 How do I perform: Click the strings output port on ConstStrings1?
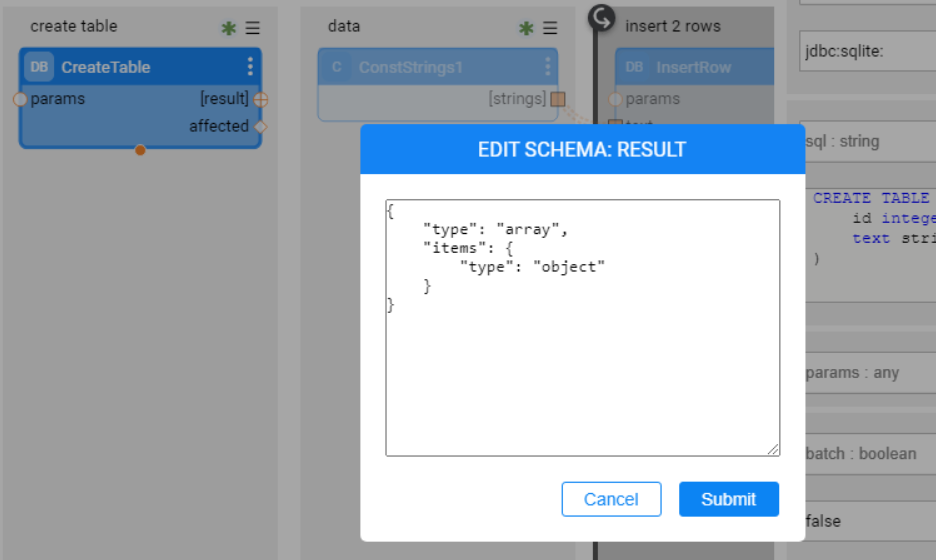tap(558, 99)
